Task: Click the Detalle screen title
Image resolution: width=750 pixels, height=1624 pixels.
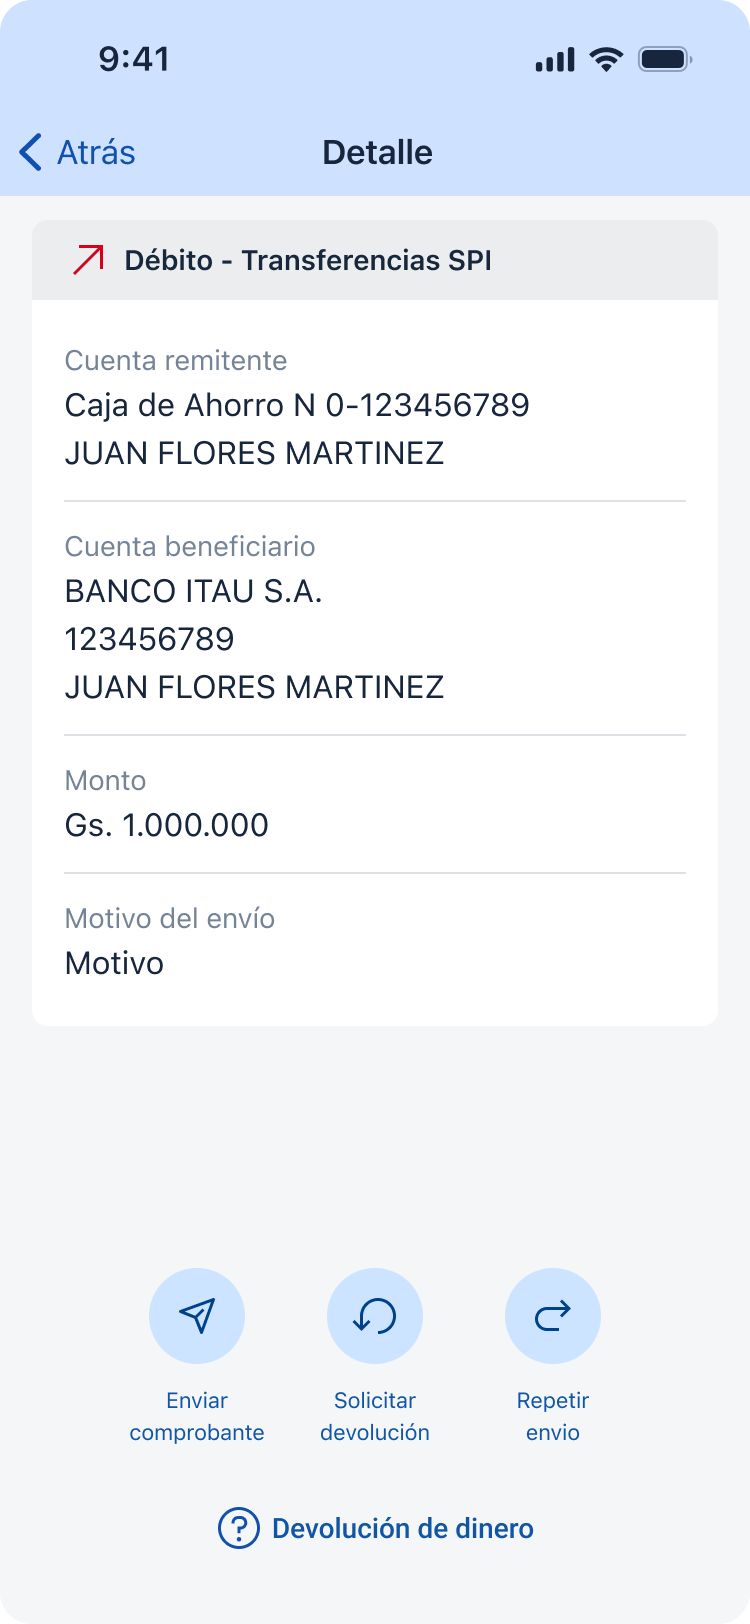Action: (377, 152)
